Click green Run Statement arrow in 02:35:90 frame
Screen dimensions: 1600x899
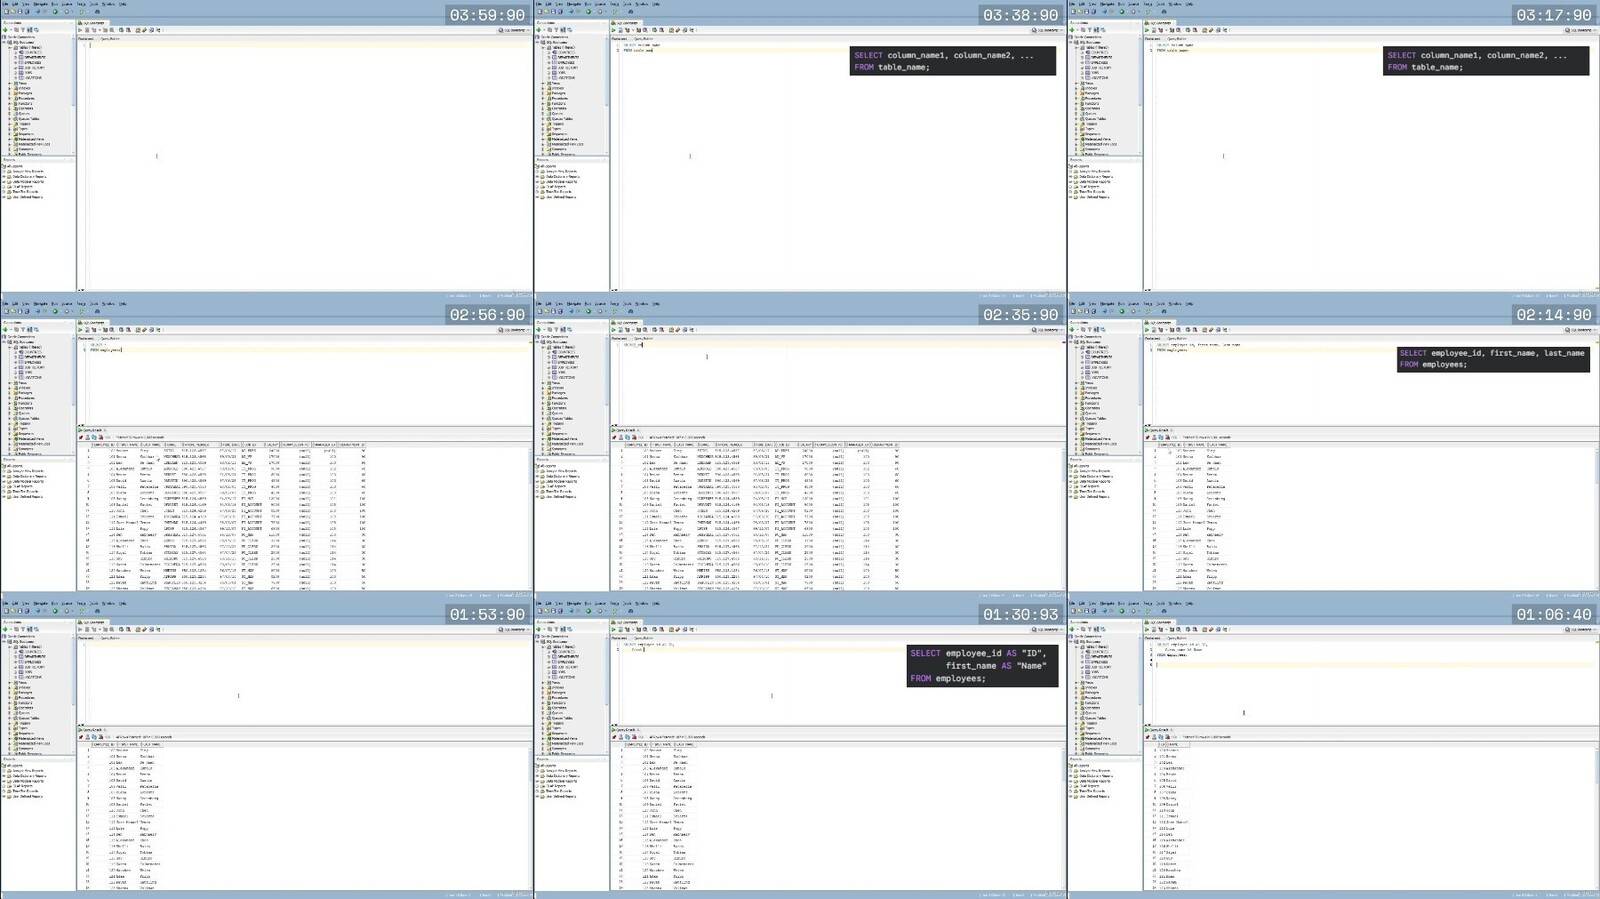pos(613,330)
